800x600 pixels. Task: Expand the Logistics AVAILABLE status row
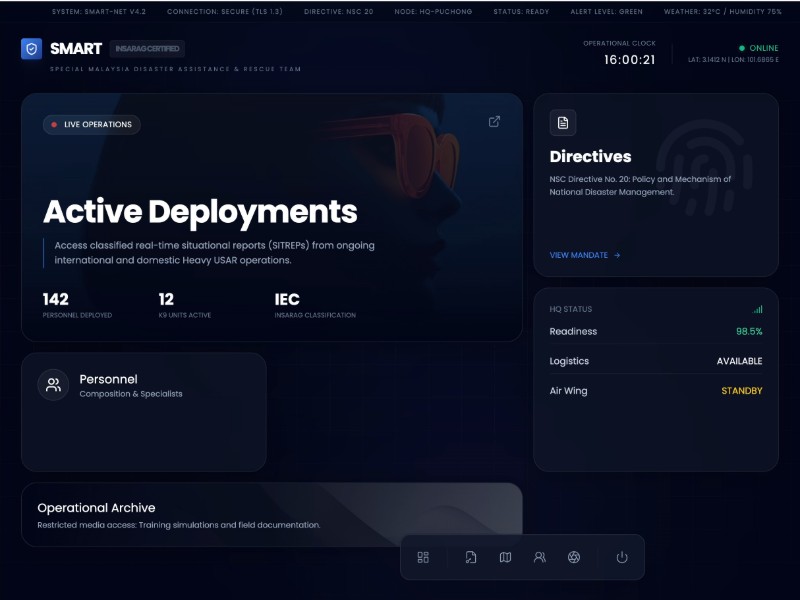click(x=655, y=361)
